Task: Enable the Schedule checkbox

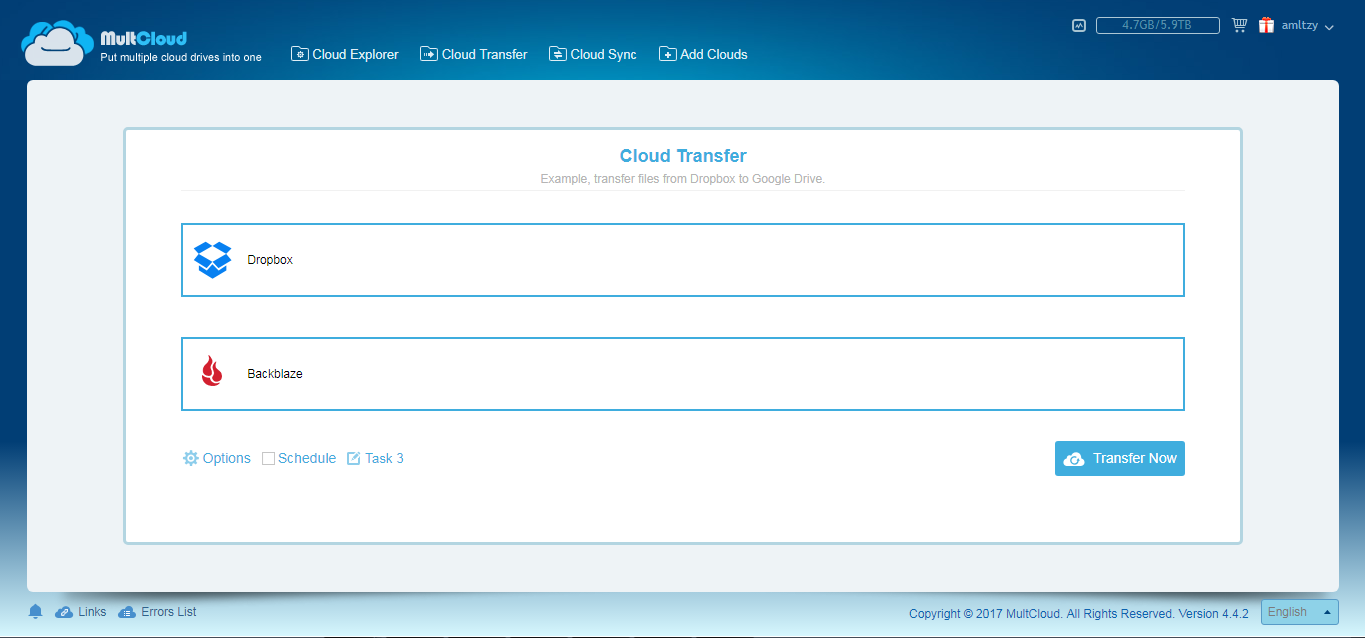Action: [268, 458]
